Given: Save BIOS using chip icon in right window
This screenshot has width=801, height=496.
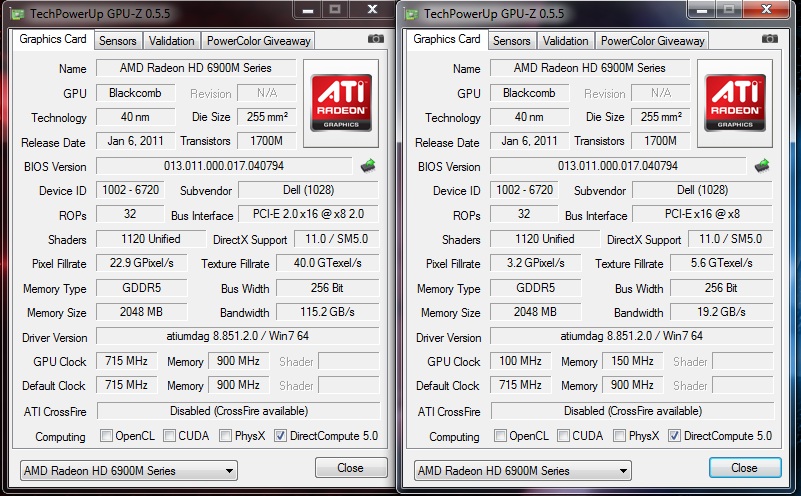Looking at the screenshot, I should 762,166.
